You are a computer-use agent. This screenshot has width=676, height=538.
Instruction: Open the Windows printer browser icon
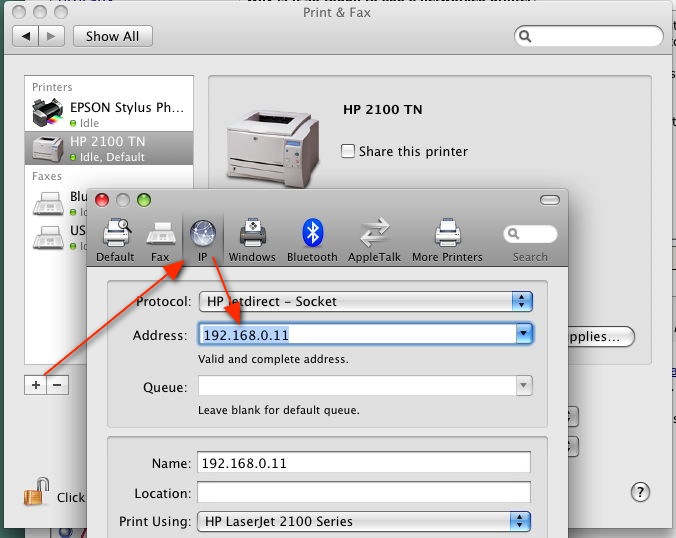(252, 241)
